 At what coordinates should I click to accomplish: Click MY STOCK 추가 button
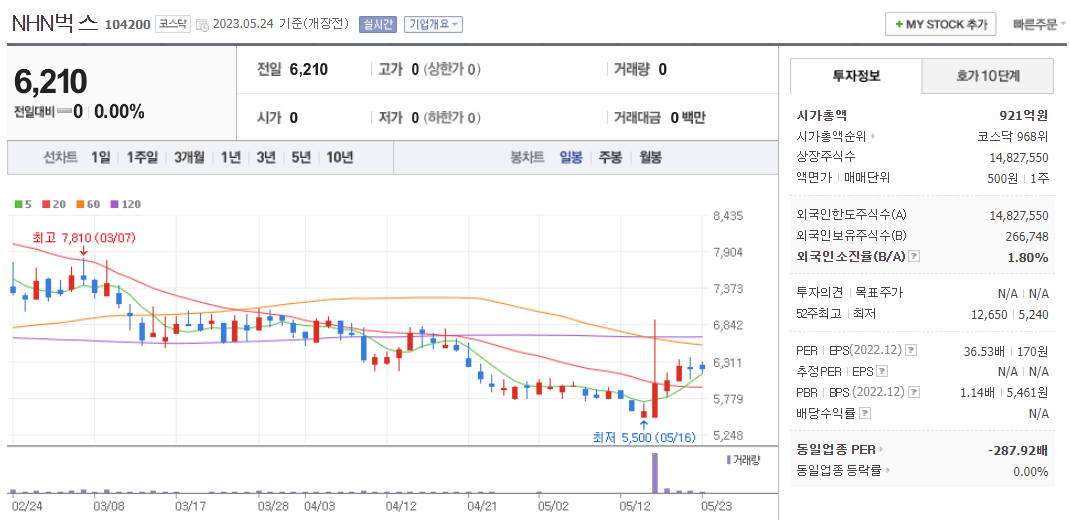(x=940, y=24)
